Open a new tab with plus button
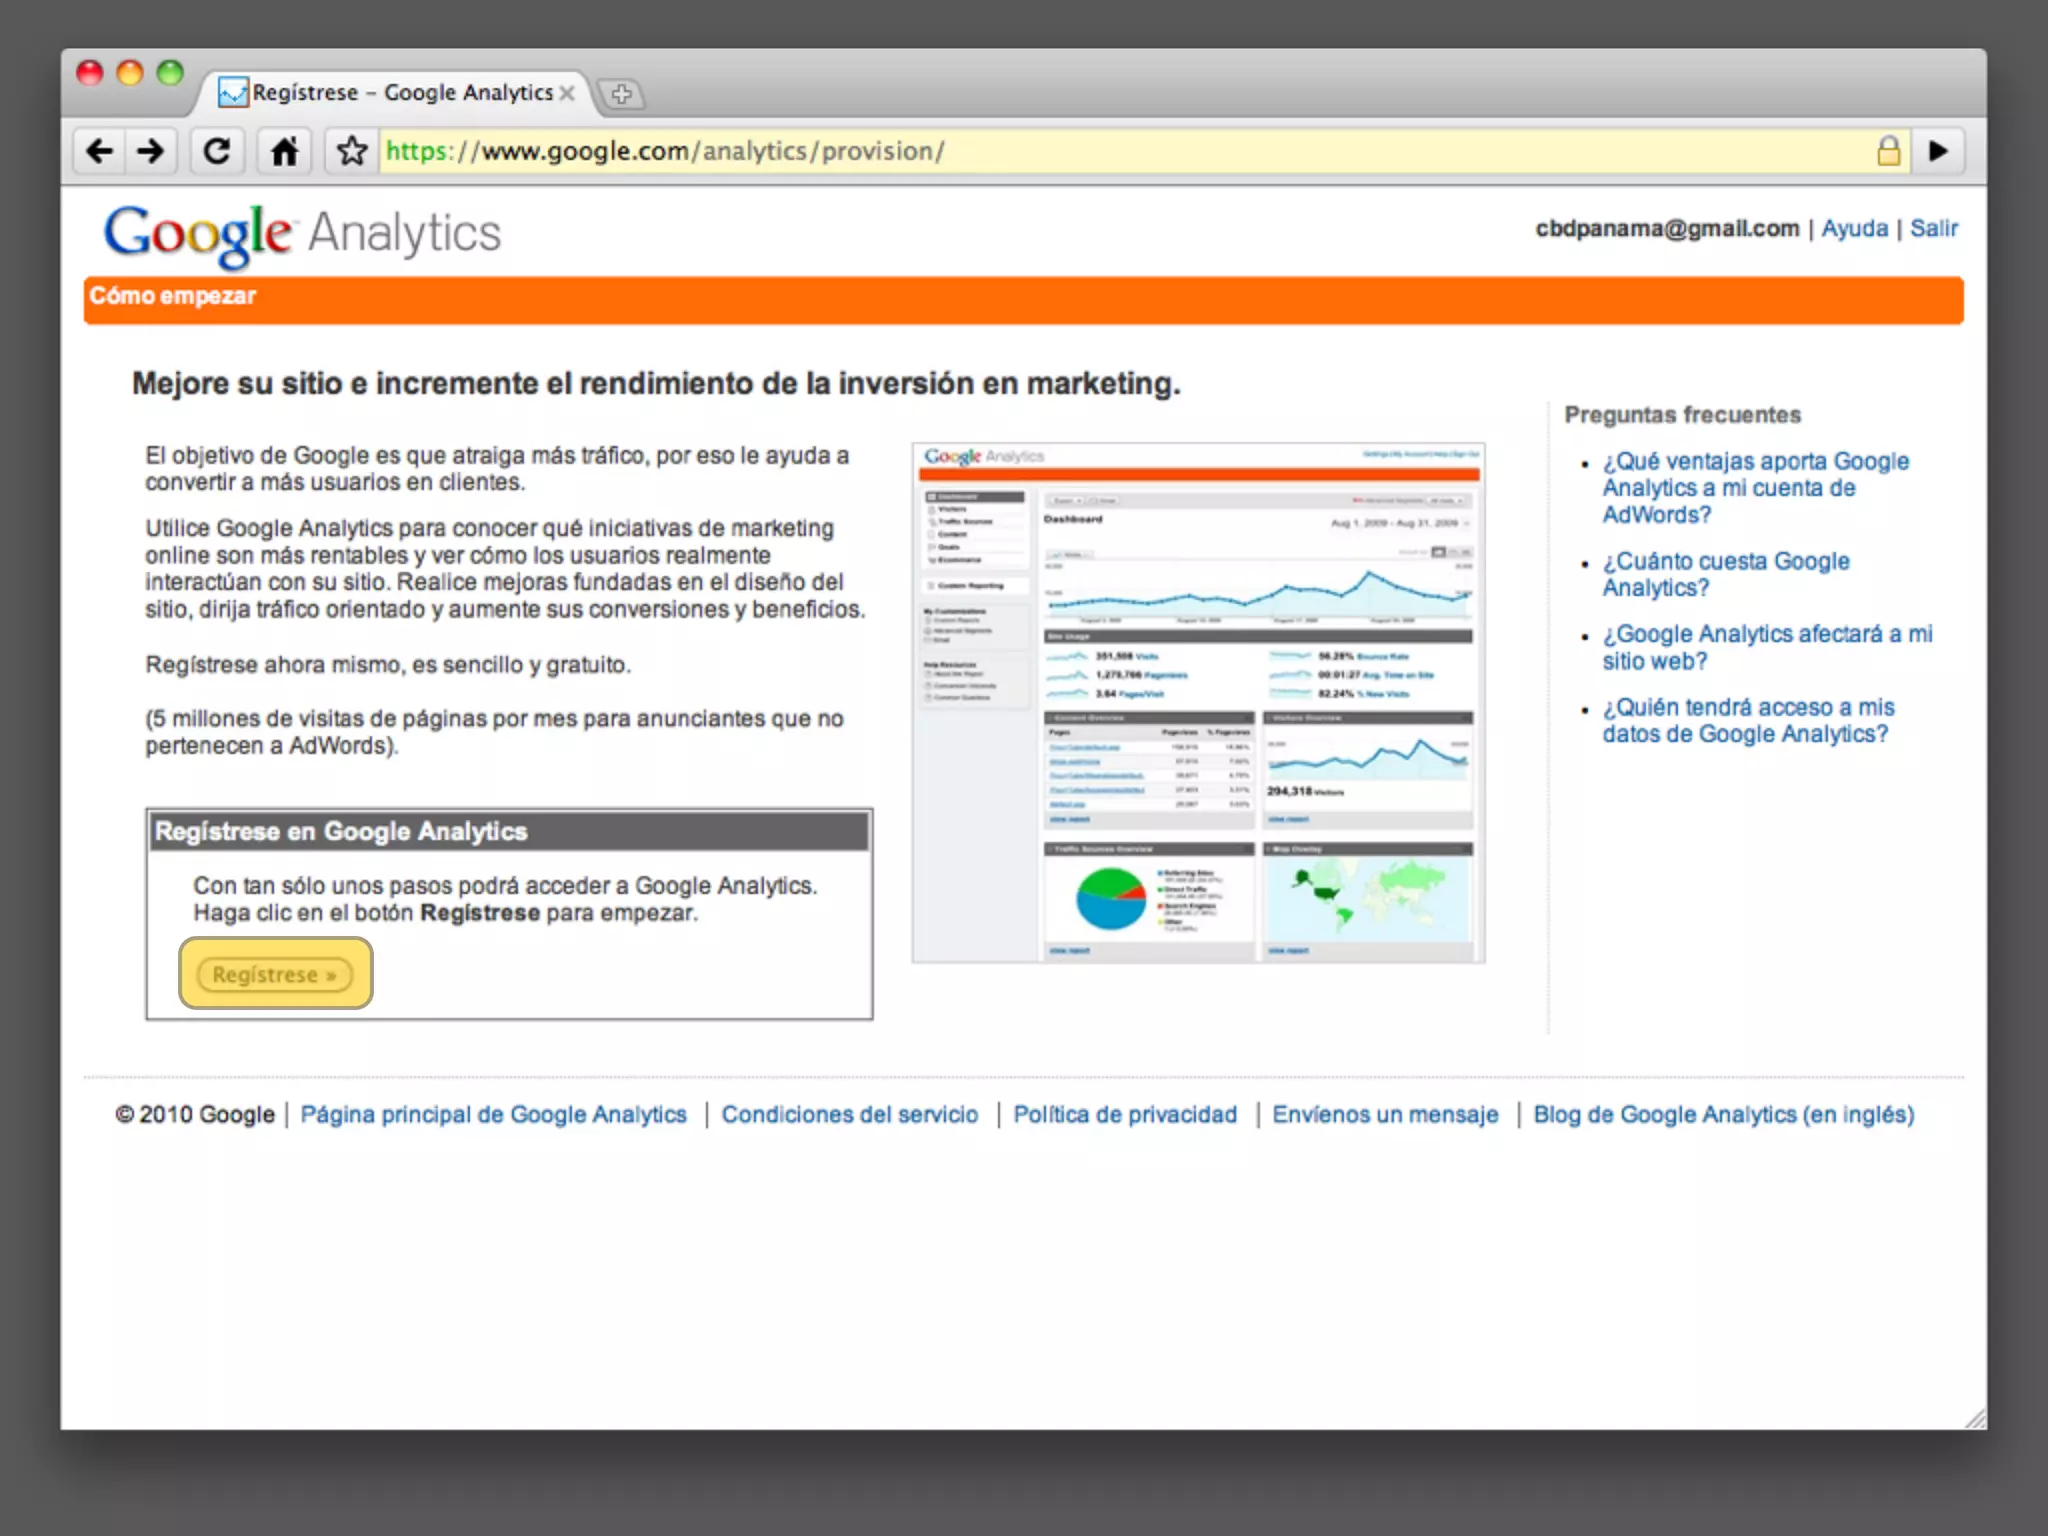The image size is (2048, 1536). [x=621, y=94]
